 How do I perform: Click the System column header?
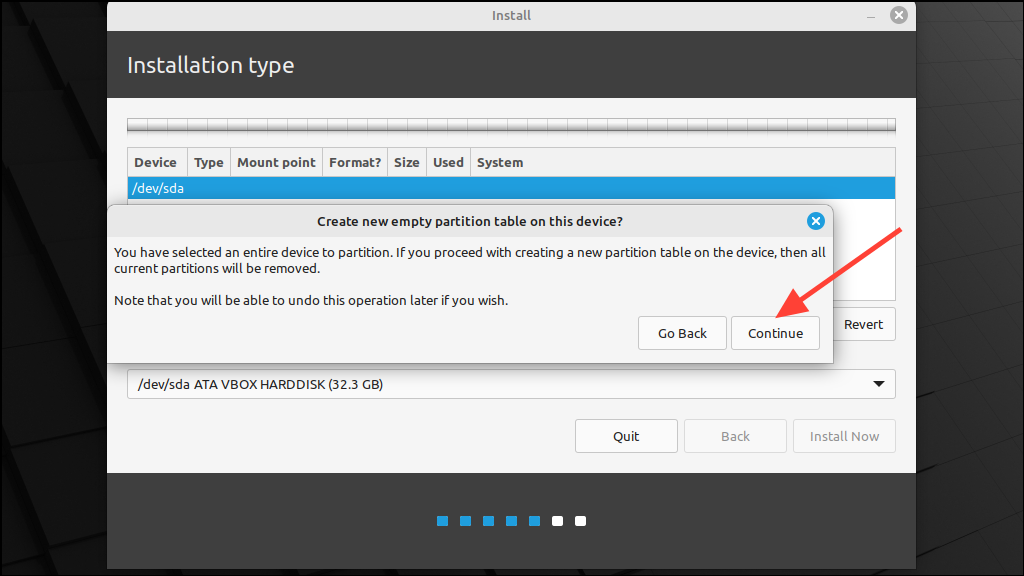(499, 162)
